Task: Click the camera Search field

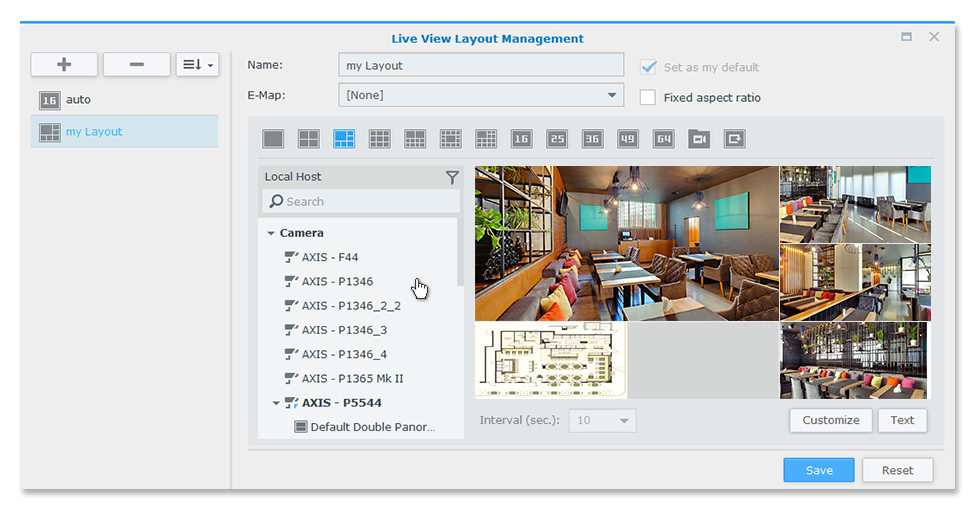Action: click(x=361, y=201)
